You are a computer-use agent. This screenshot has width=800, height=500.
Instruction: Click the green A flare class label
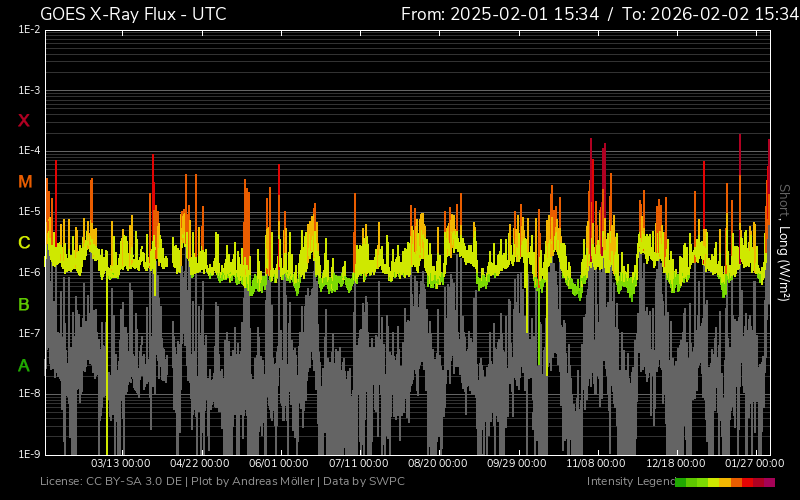(x=24, y=366)
